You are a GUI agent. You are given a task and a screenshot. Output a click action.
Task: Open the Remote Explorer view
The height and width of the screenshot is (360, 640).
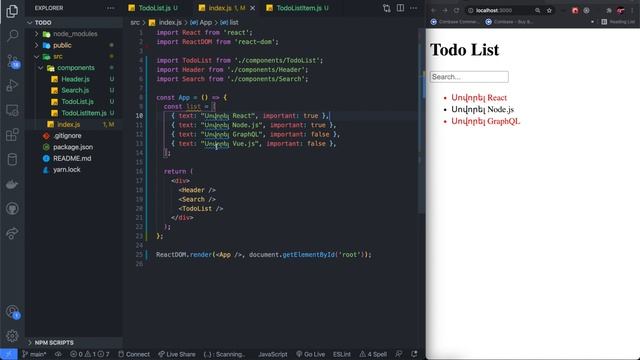[x=12, y=110]
